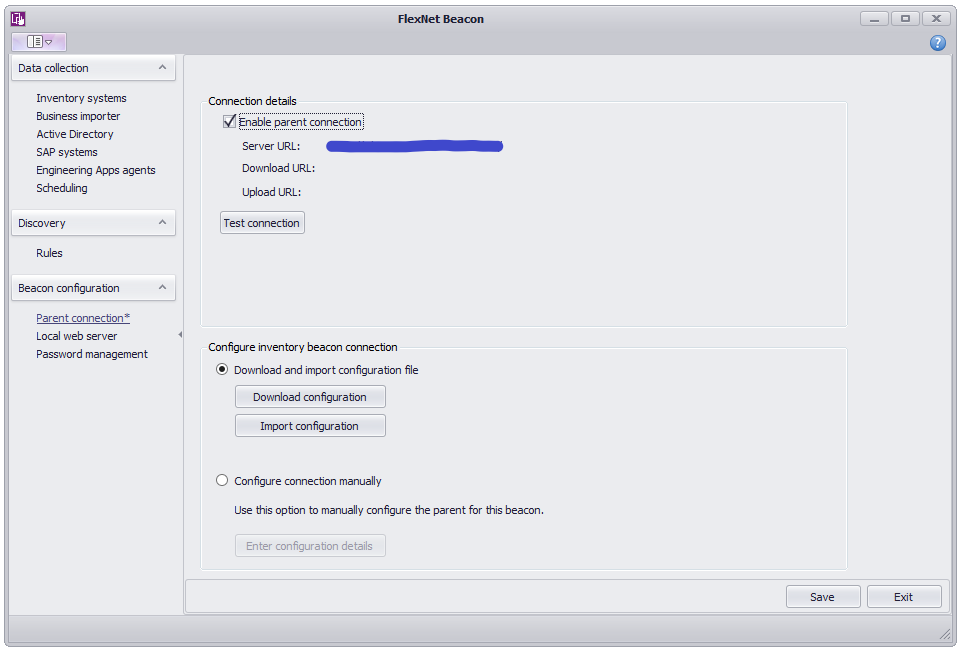Open Business importer page
The image size is (961, 651).
[78, 116]
